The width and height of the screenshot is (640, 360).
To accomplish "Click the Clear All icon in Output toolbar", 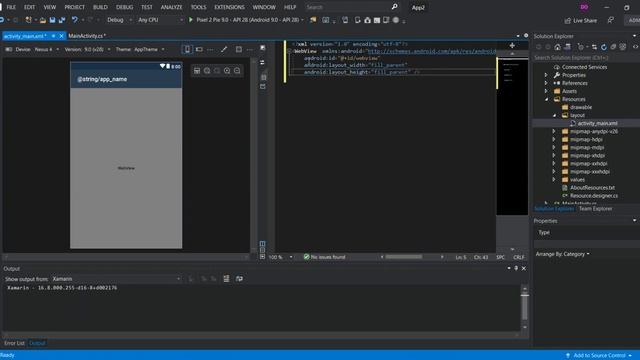I will [226, 279].
